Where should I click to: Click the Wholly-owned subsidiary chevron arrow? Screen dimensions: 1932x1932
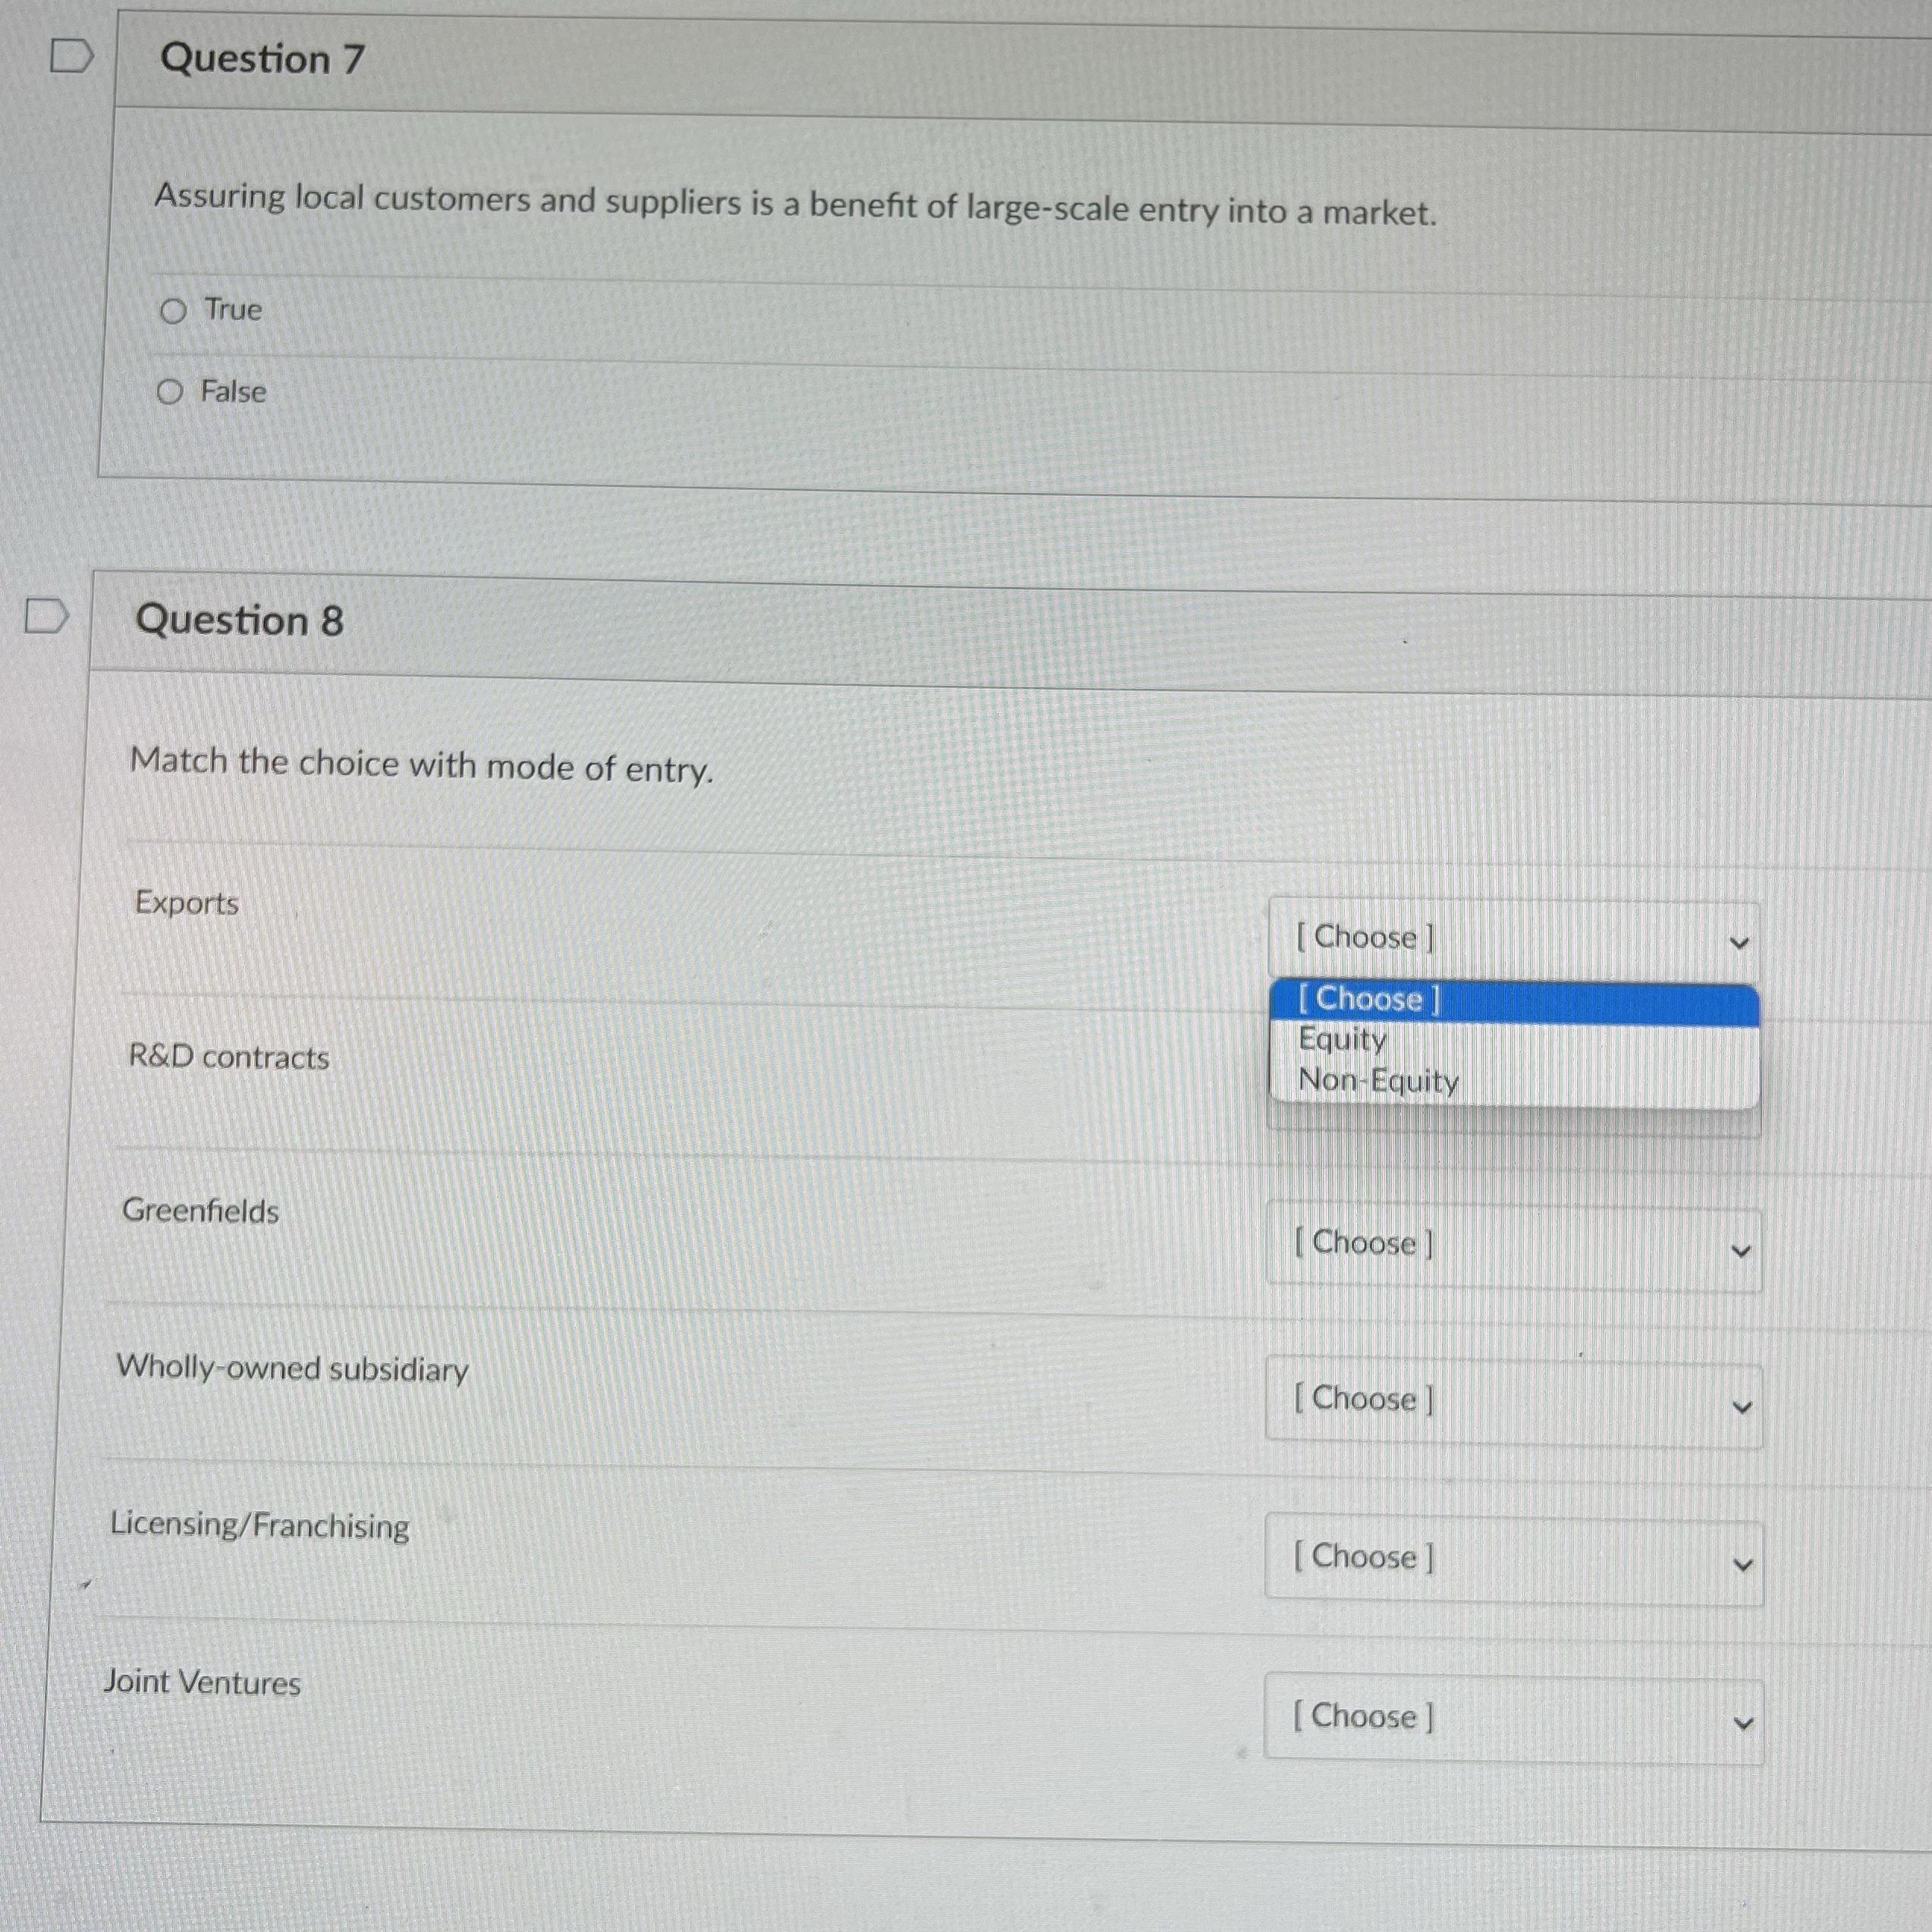pyautogui.click(x=1742, y=1408)
